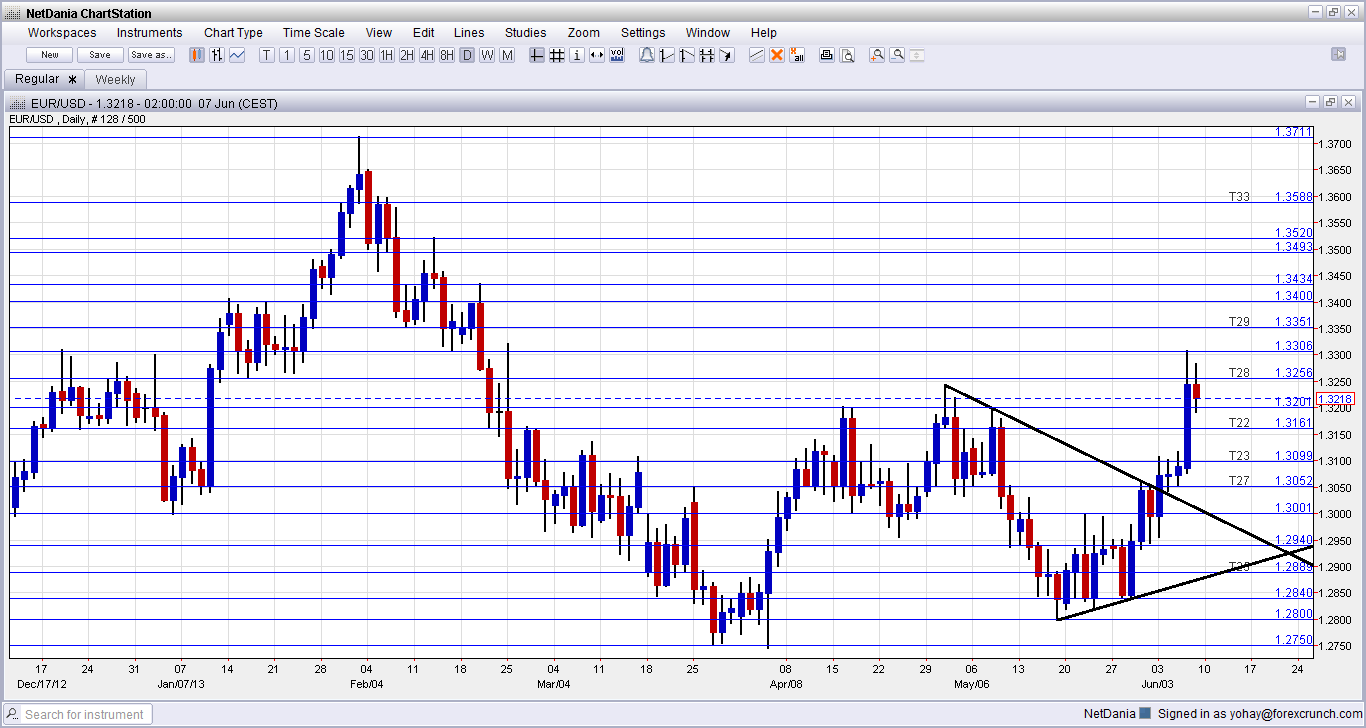Choose the daily (D) time scale

(466, 55)
